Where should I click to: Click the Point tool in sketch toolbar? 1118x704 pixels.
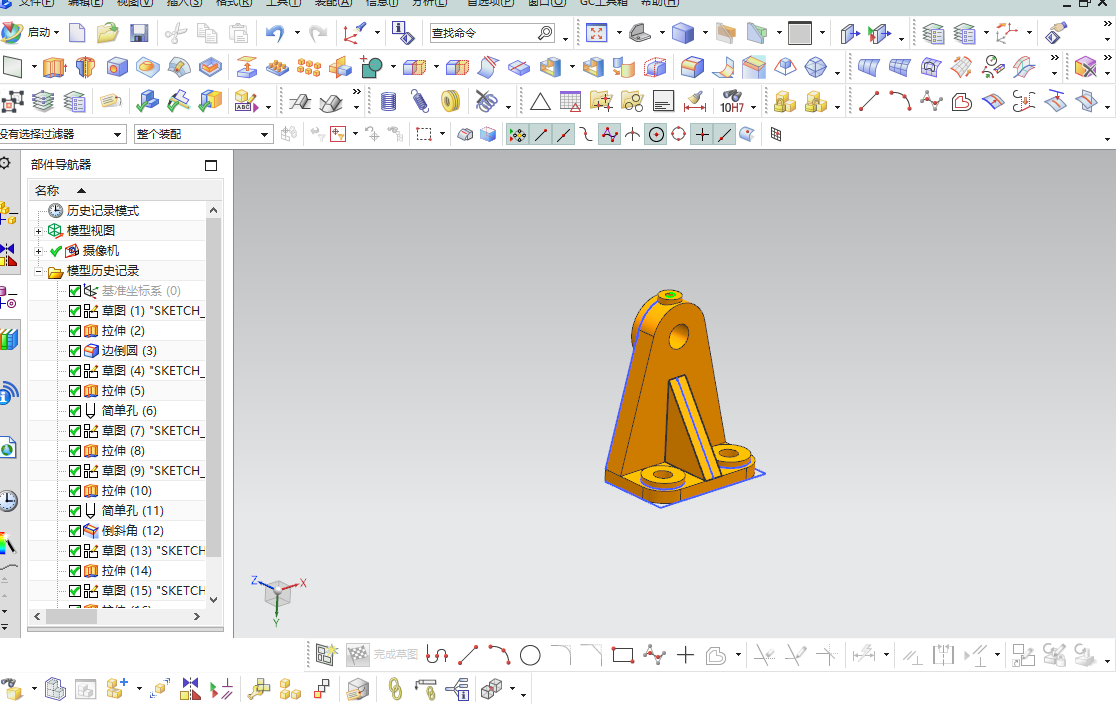pyautogui.click(x=685, y=655)
